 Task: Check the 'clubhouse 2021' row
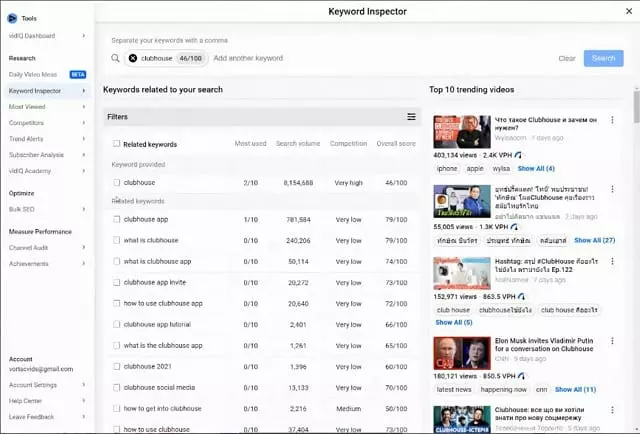(116, 366)
